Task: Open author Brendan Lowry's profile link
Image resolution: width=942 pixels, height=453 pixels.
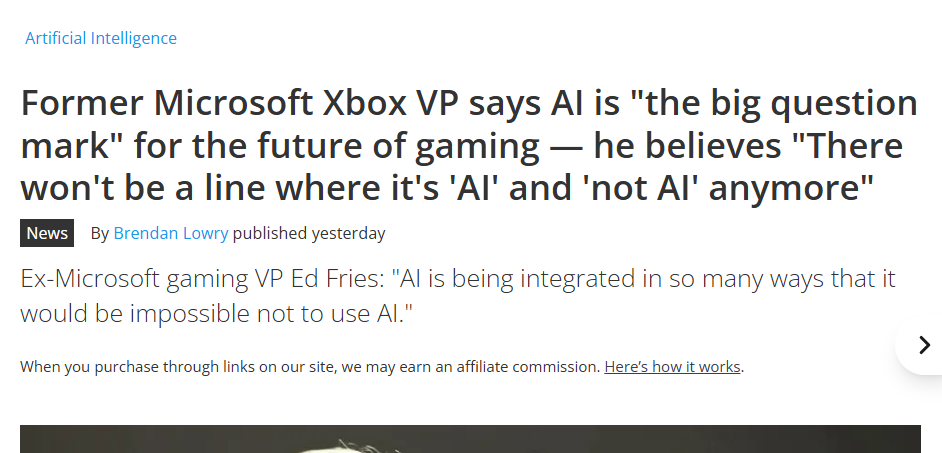Action: click(x=171, y=233)
